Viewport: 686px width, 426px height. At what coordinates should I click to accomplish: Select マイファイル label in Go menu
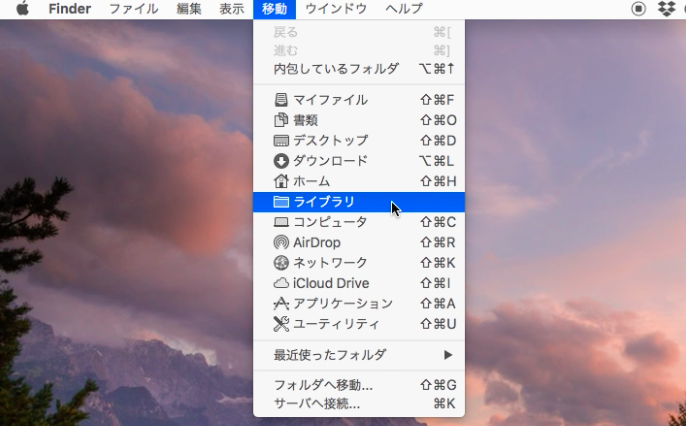[330, 100]
